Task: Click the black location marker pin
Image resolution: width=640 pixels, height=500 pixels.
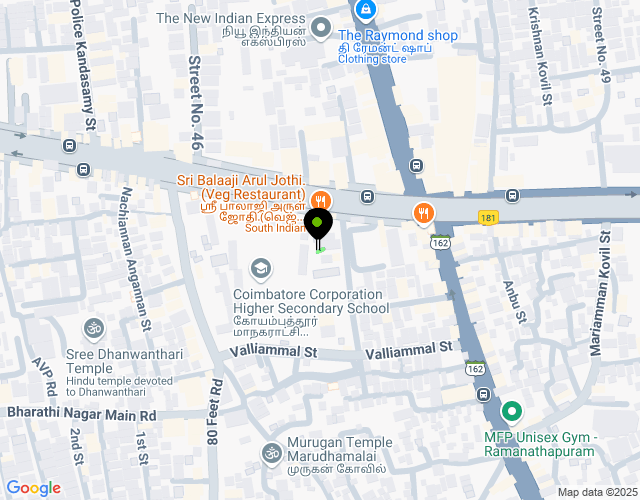Action: point(318,229)
